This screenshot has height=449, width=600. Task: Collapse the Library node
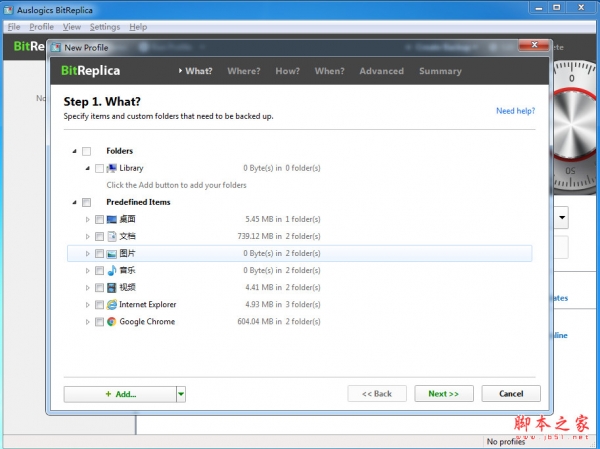(88, 168)
